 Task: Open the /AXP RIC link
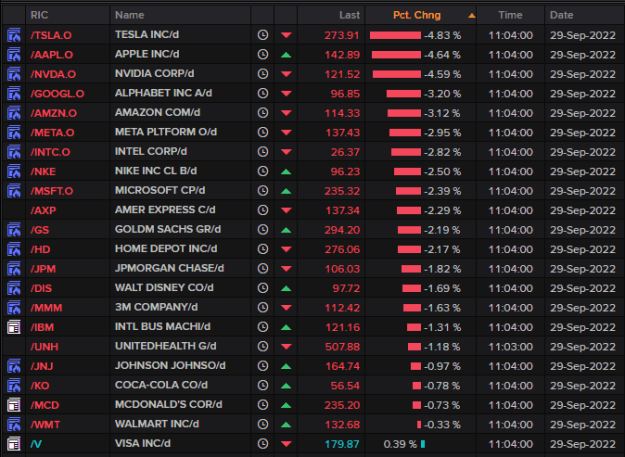43,211
